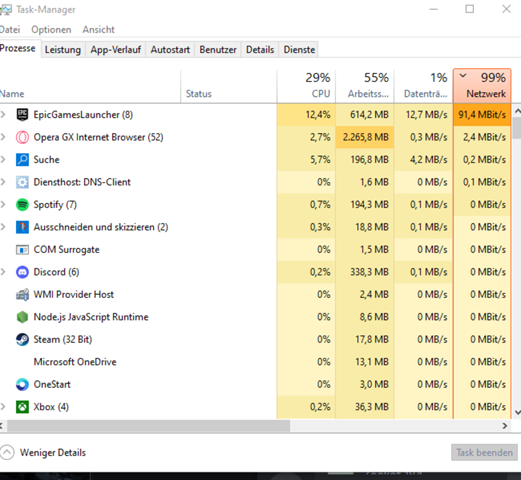Open the Datei menu
The width and height of the screenshot is (521, 480).
[10, 30]
